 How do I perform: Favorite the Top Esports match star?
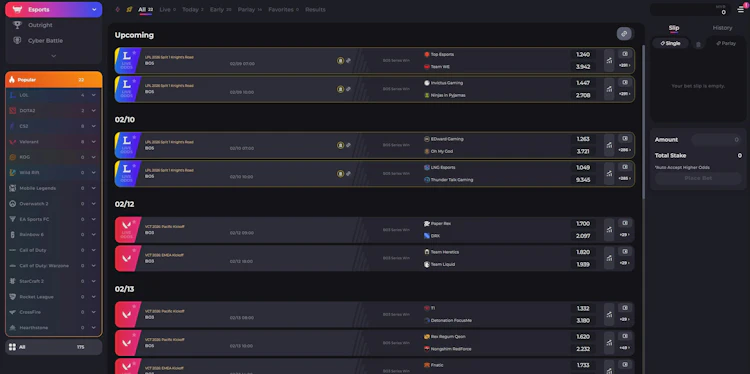coord(134,52)
